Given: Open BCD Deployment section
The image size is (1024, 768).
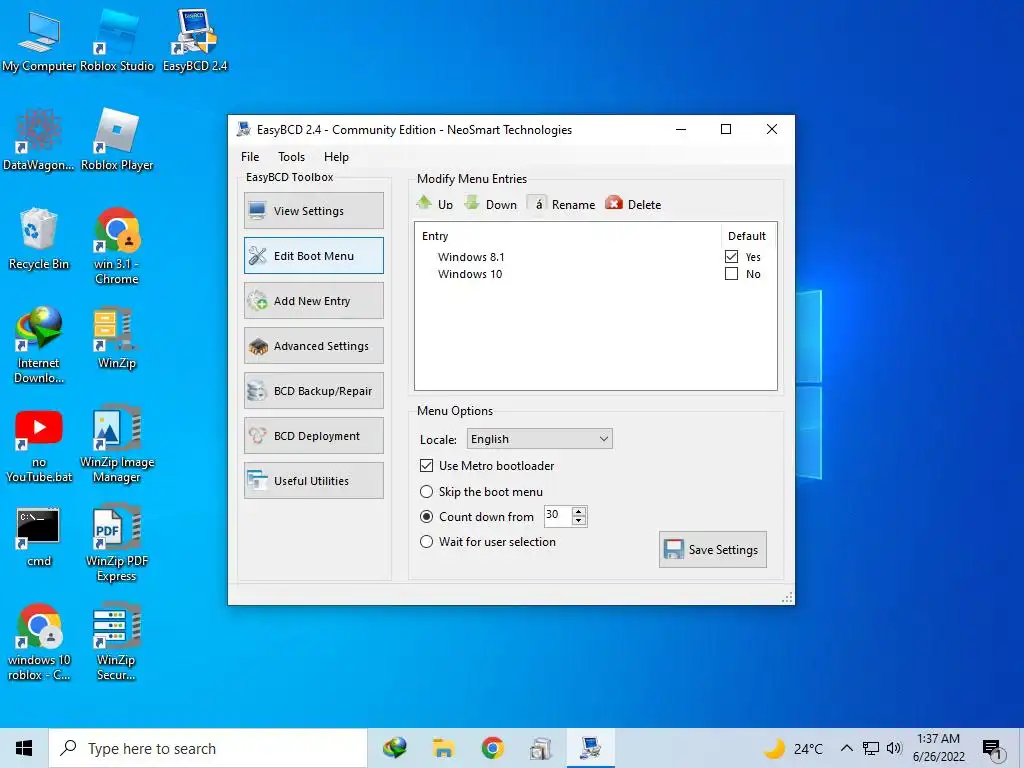Looking at the screenshot, I should (x=314, y=436).
